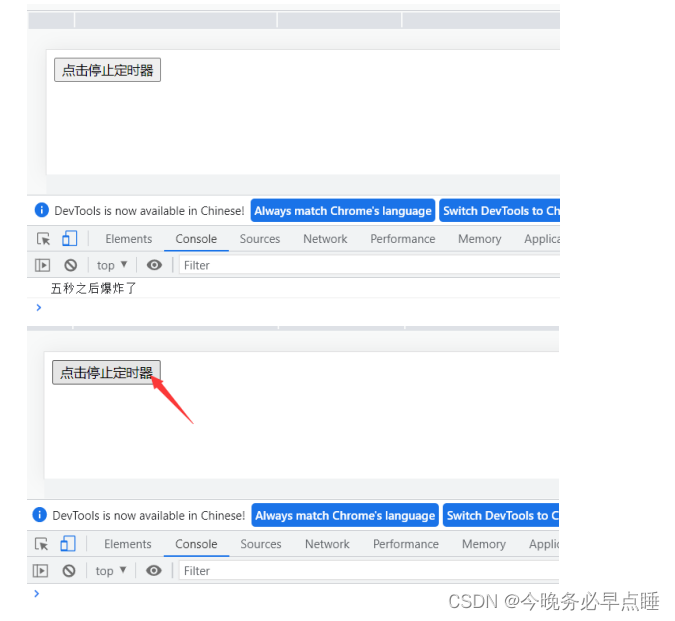The image size is (675, 621).
Task: Click info icon in lower DevTools notice
Action: click(40, 515)
